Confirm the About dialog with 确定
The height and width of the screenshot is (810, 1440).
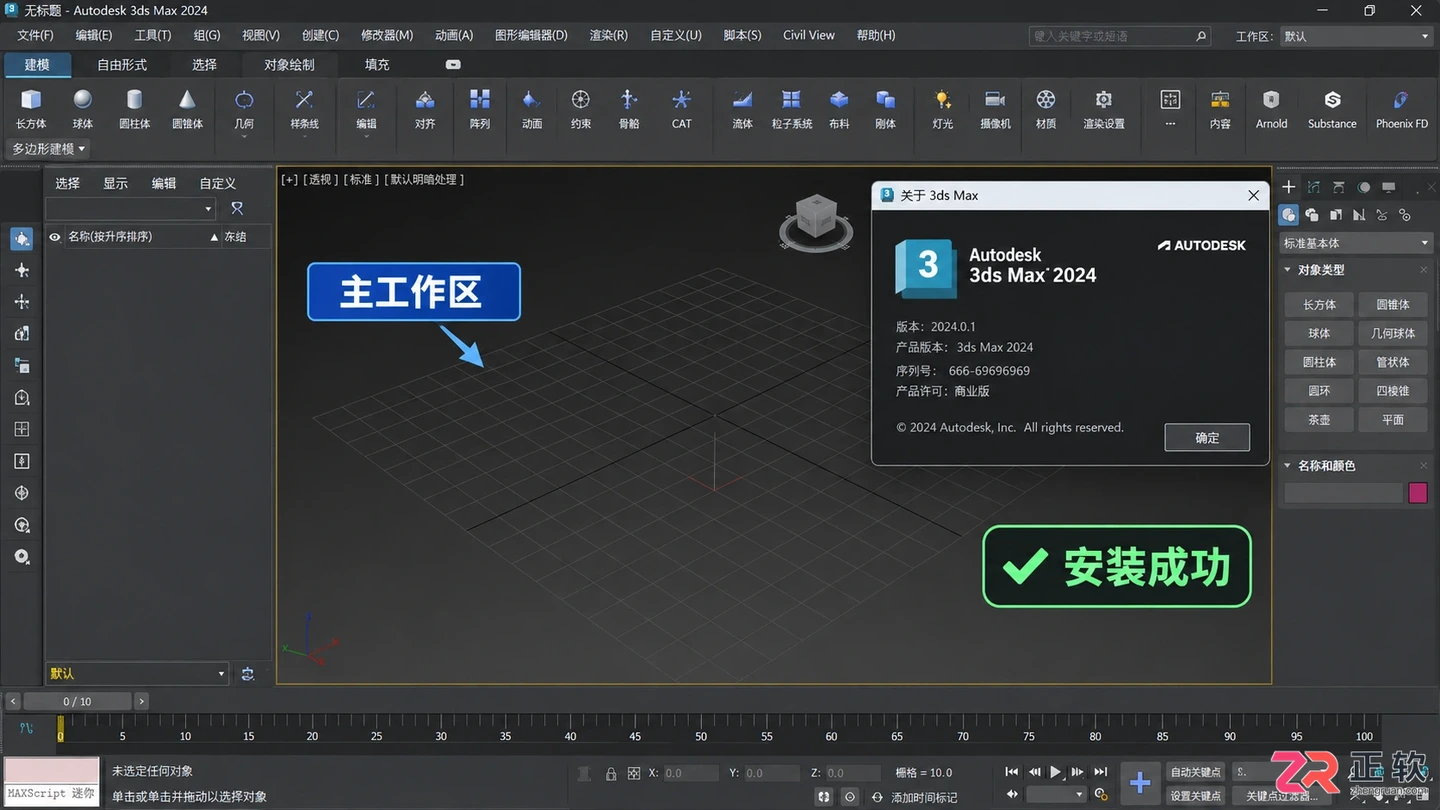[x=1207, y=437]
